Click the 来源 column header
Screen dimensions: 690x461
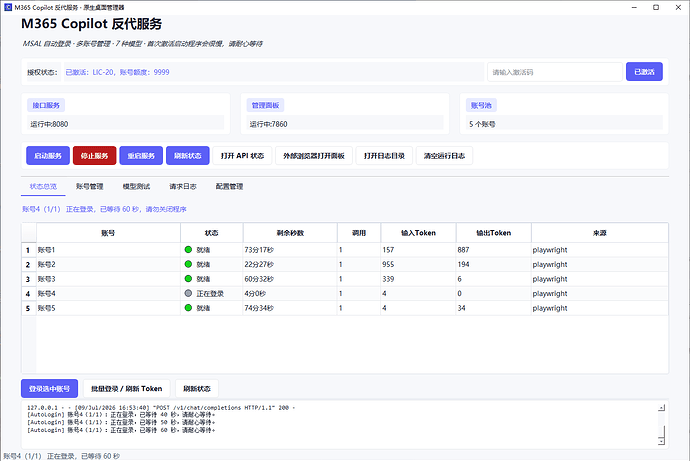[x=600, y=233]
